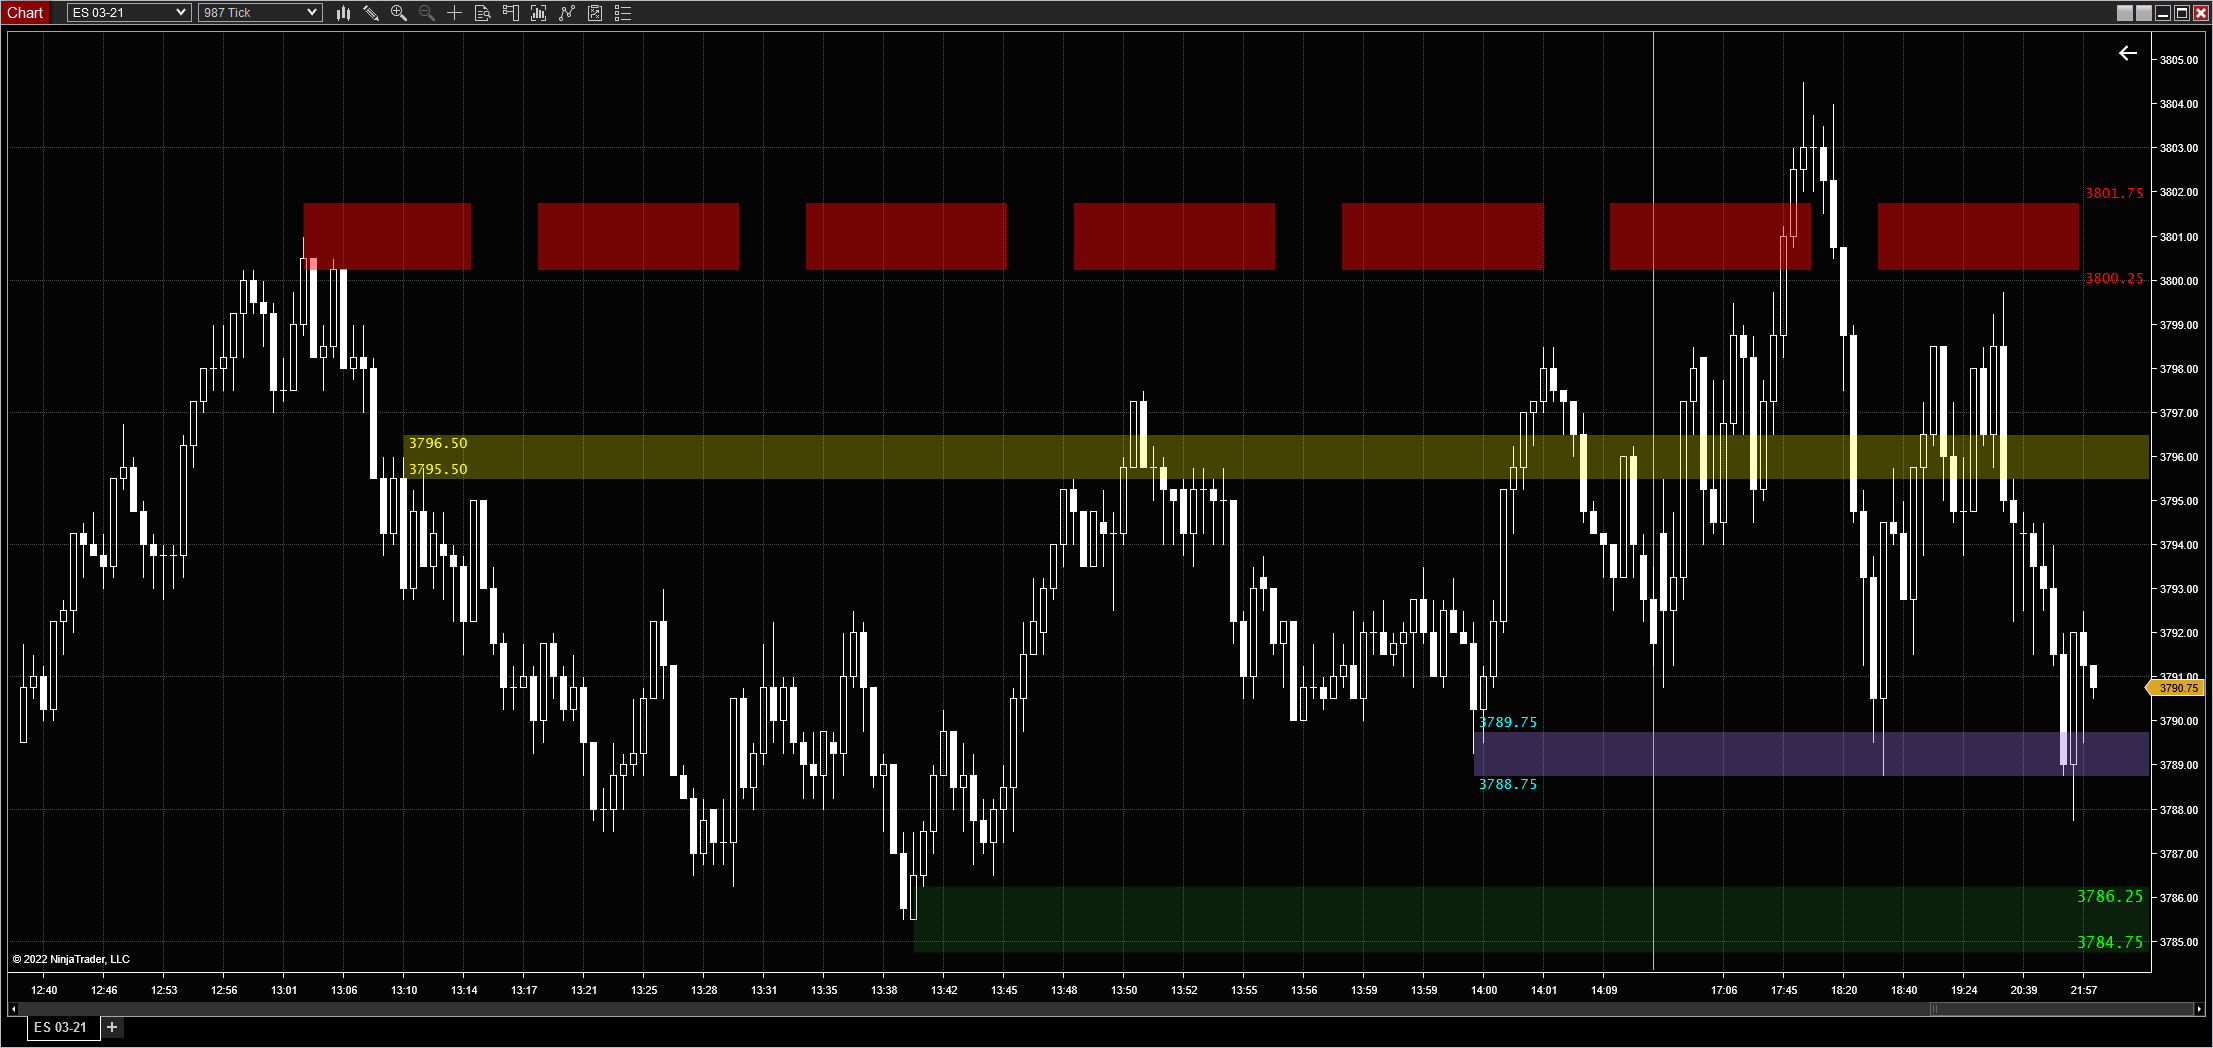Click the yellow 3795.50 label
The image size is (2213, 1048).
tap(438, 469)
